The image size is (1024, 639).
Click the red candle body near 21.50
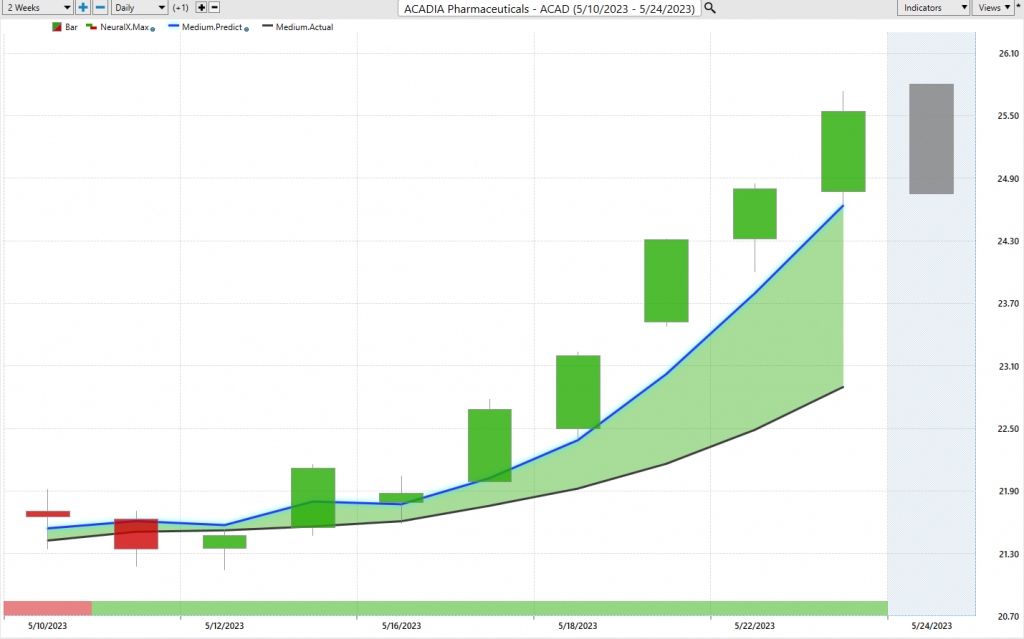(136, 534)
